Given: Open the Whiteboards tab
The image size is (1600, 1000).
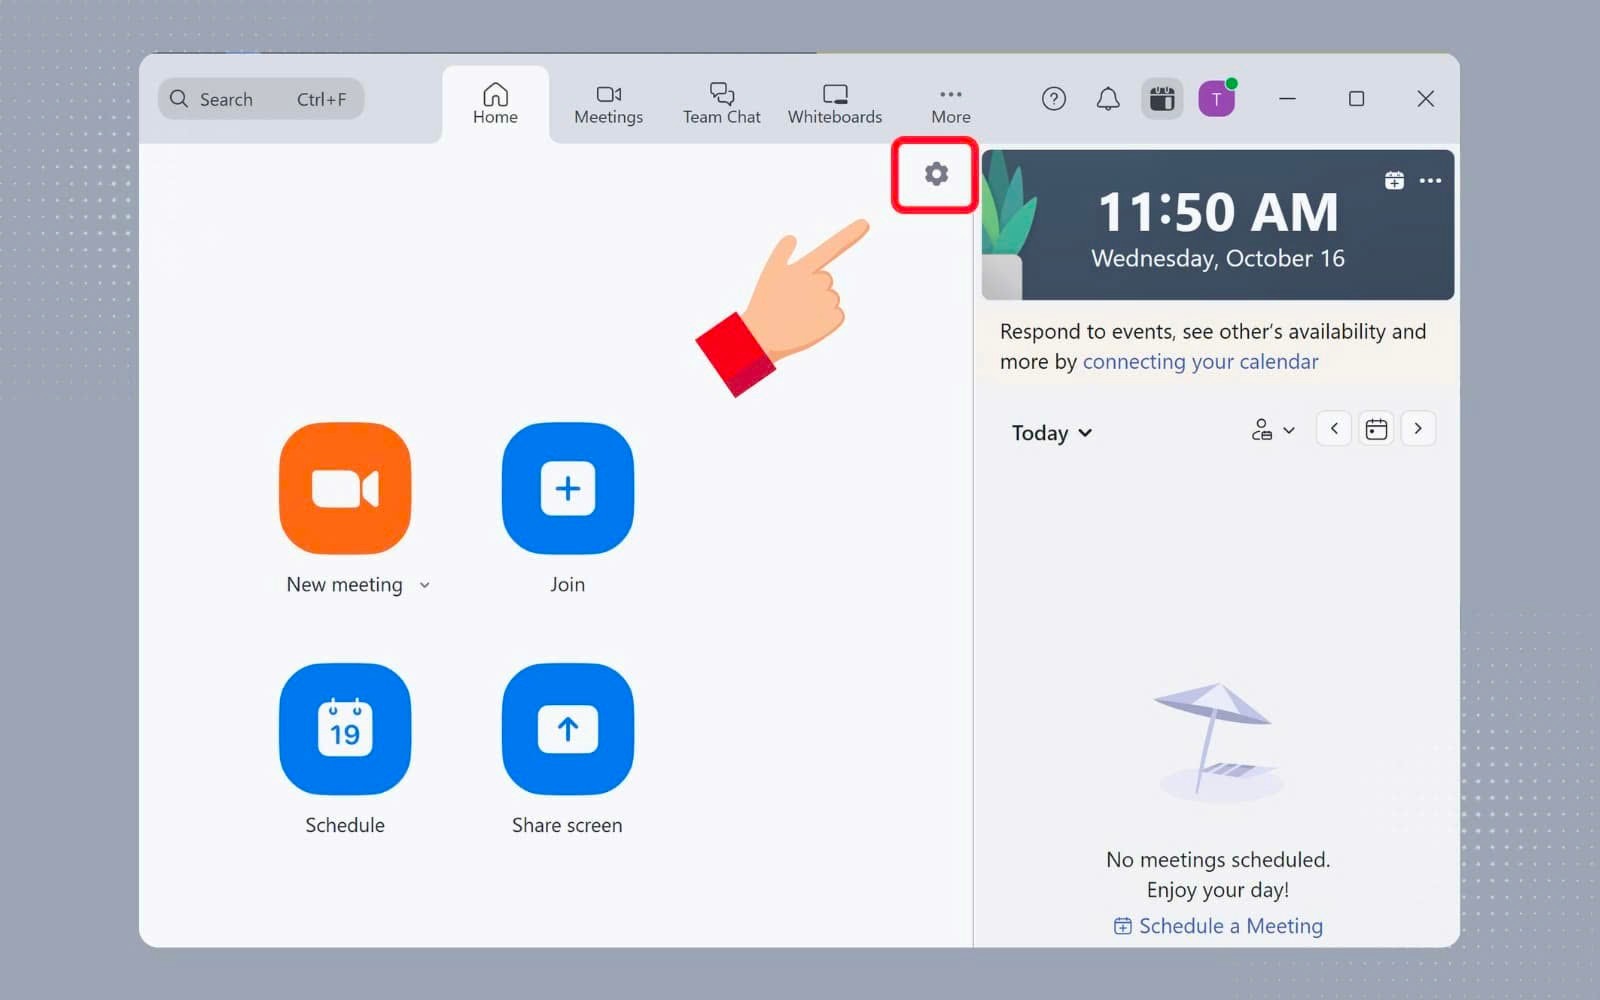Looking at the screenshot, I should click(835, 104).
